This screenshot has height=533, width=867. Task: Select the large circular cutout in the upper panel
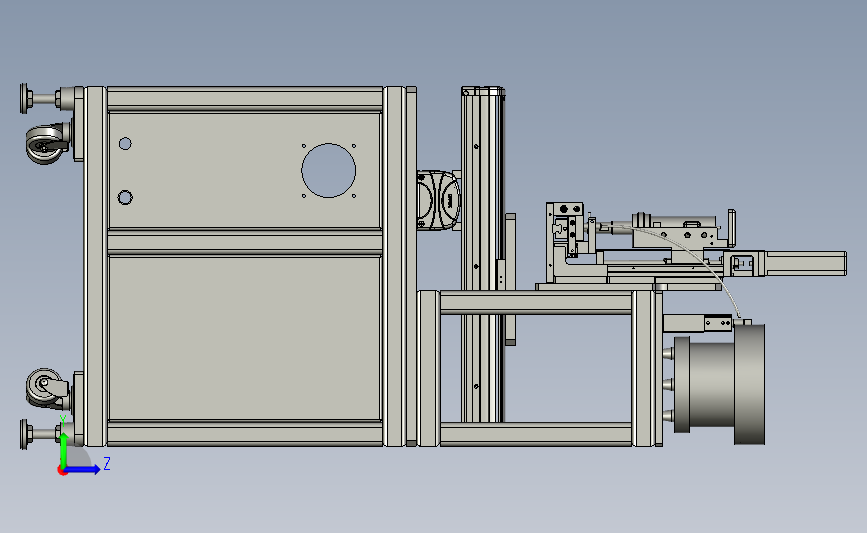(x=328, y=170)
